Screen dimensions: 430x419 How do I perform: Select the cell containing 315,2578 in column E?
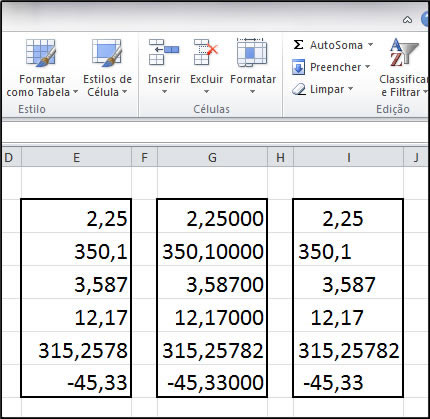pos(76,349)
